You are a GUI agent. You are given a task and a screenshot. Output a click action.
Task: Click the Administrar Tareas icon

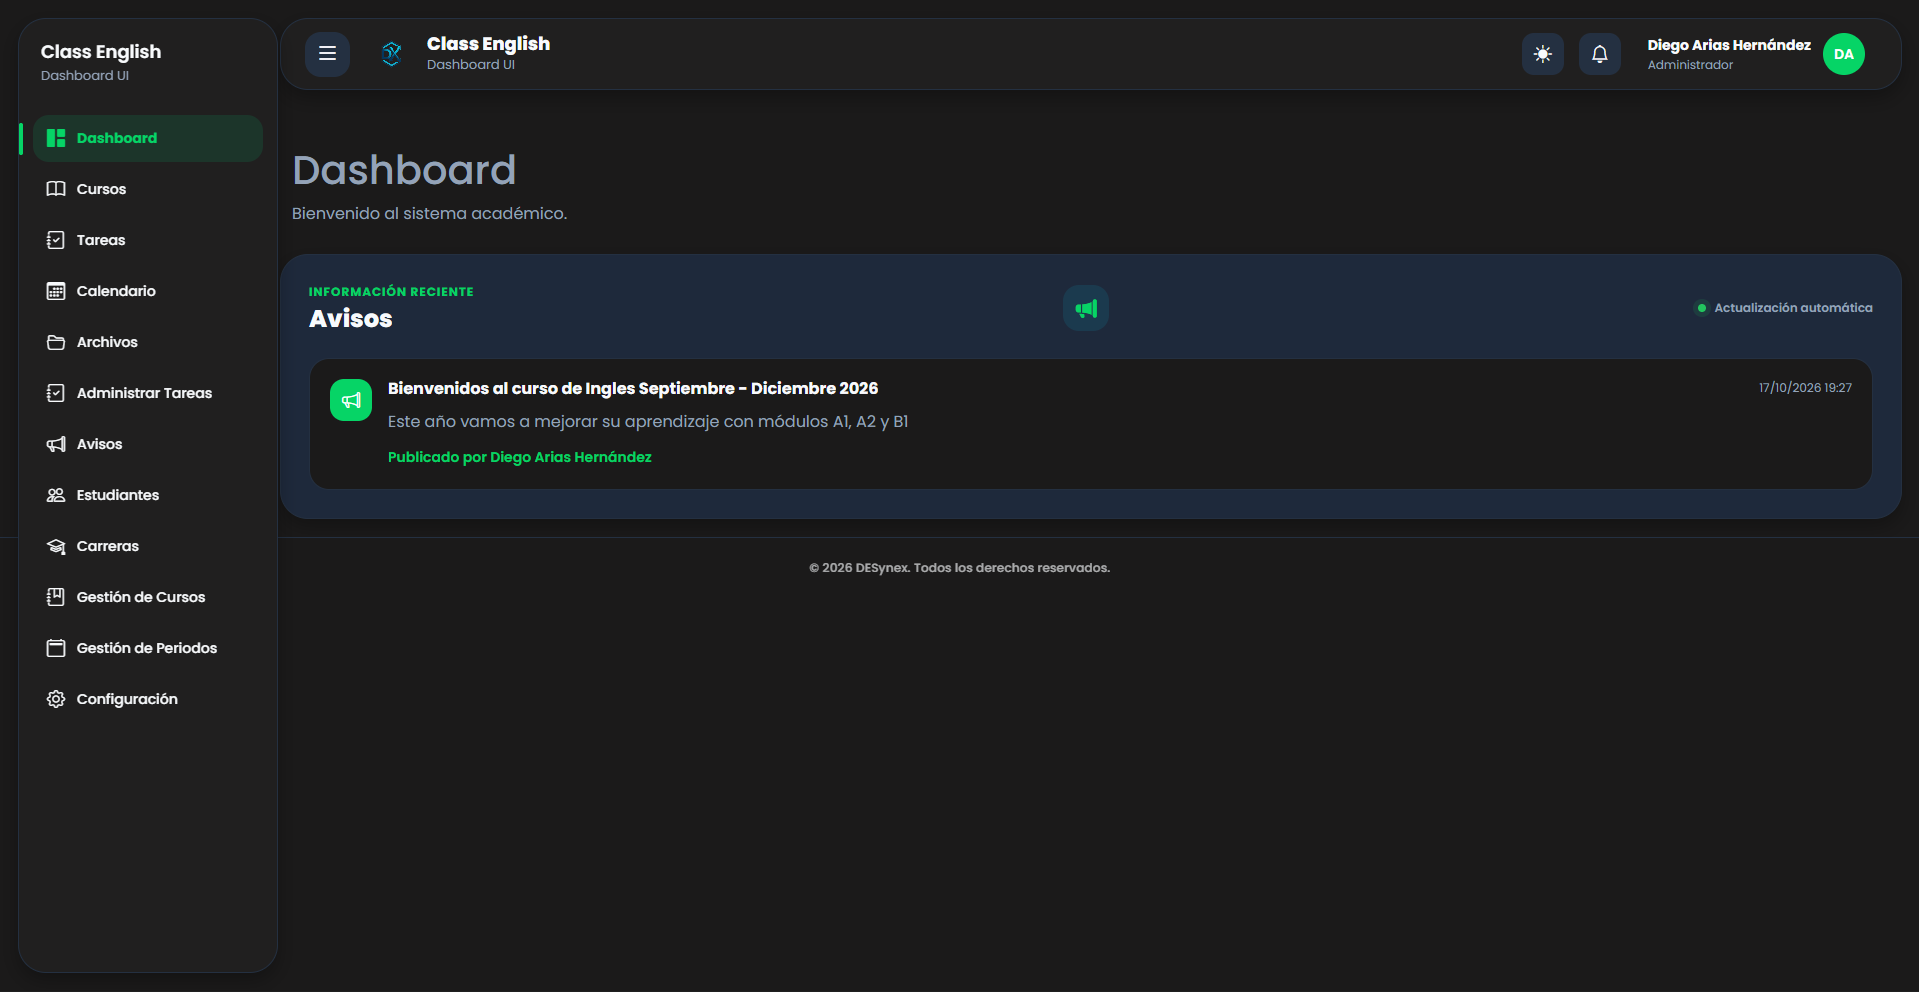[x=56, y=393]
